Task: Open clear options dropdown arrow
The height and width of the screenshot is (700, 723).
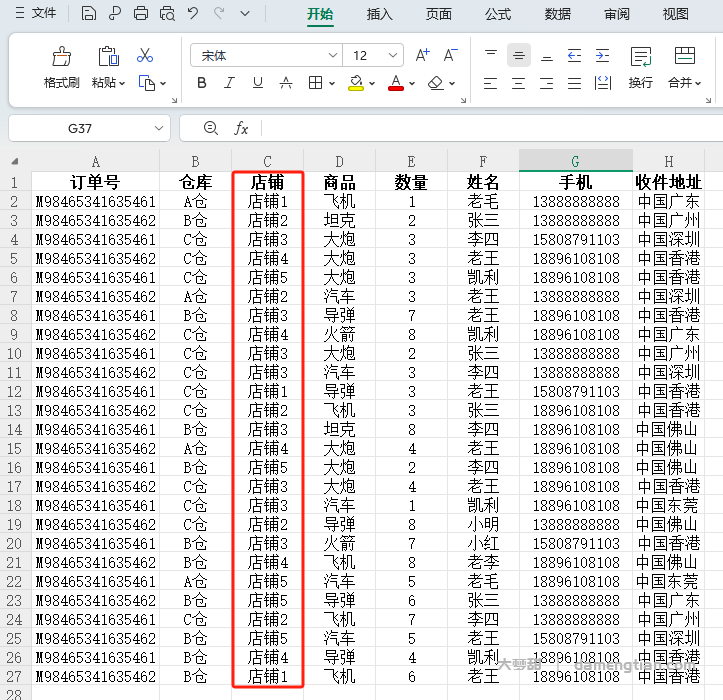Action: point(452,83)
